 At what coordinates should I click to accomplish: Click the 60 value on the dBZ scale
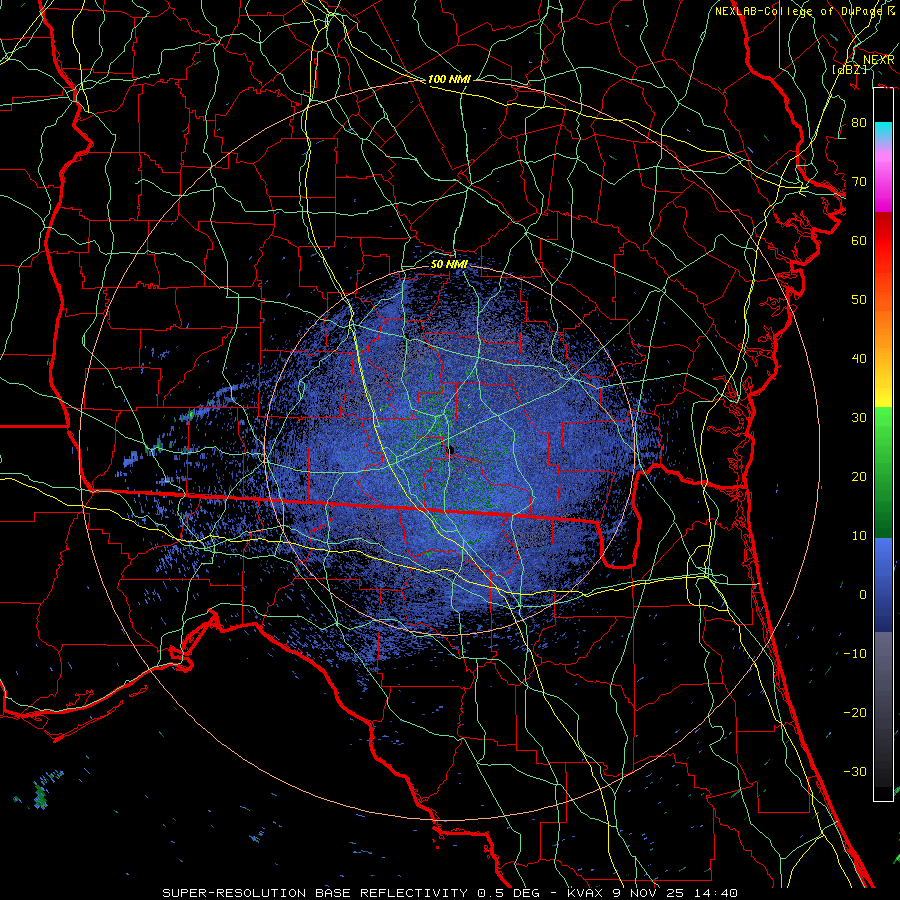pyautogui.click(x=859, y=240)
